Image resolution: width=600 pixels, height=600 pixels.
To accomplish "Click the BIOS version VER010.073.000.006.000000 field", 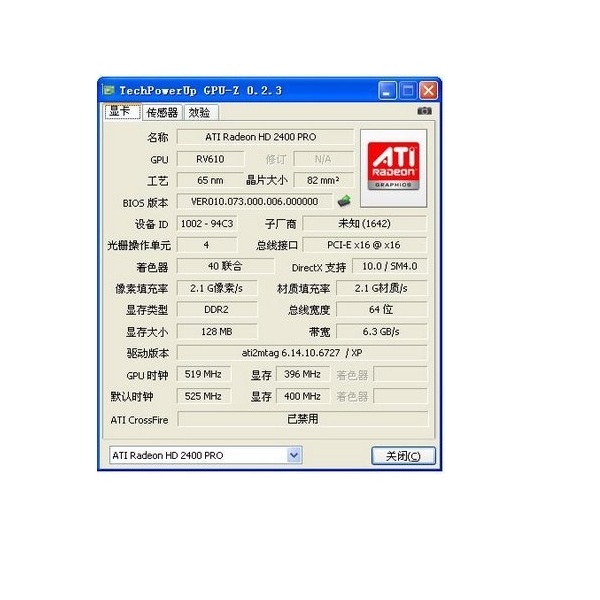I will 254,202.
